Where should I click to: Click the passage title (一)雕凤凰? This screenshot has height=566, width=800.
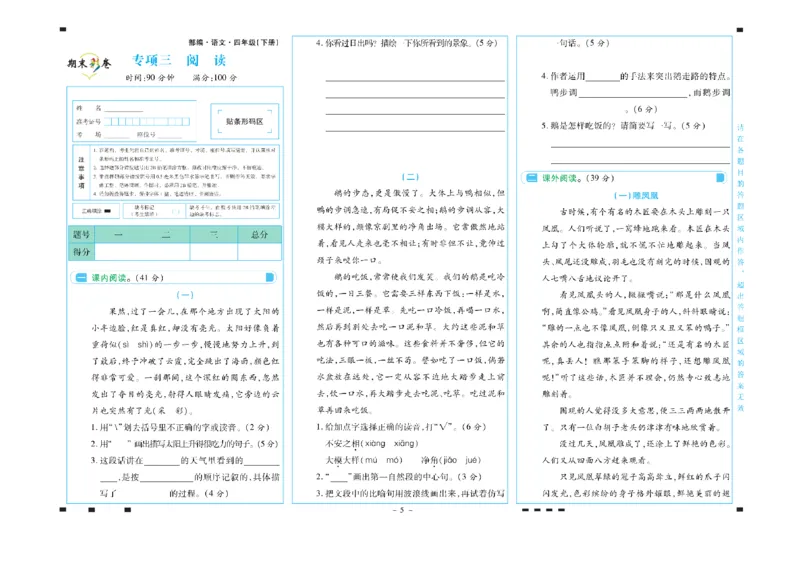636,195
